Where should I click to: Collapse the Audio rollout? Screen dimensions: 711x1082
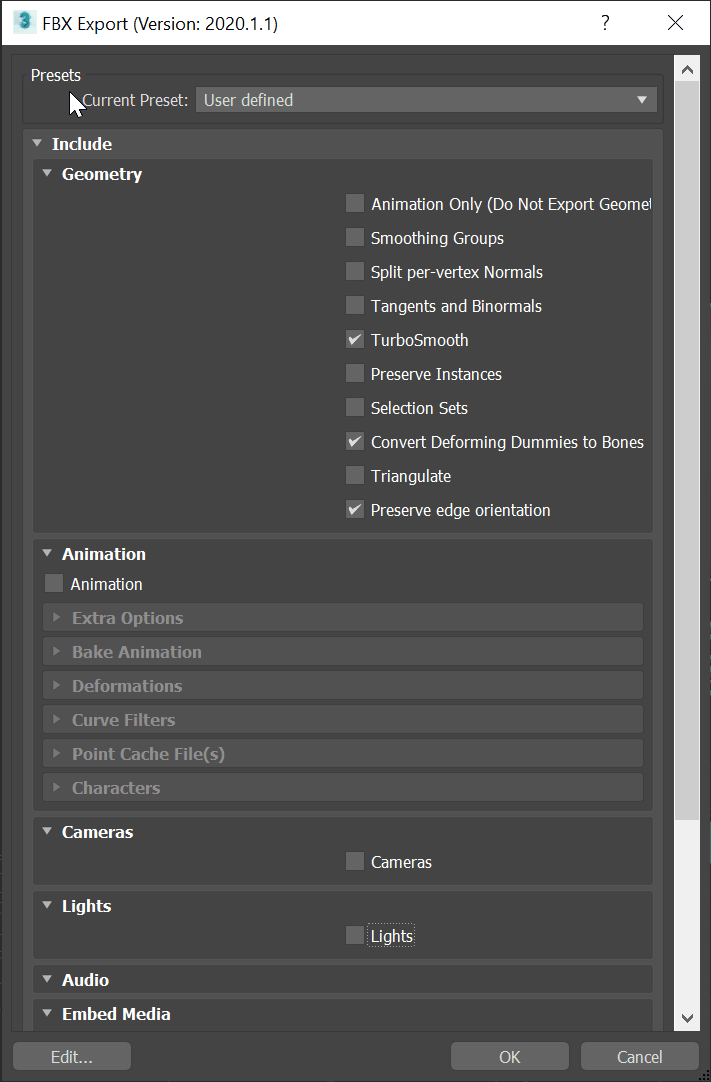[x=47, y=979]
